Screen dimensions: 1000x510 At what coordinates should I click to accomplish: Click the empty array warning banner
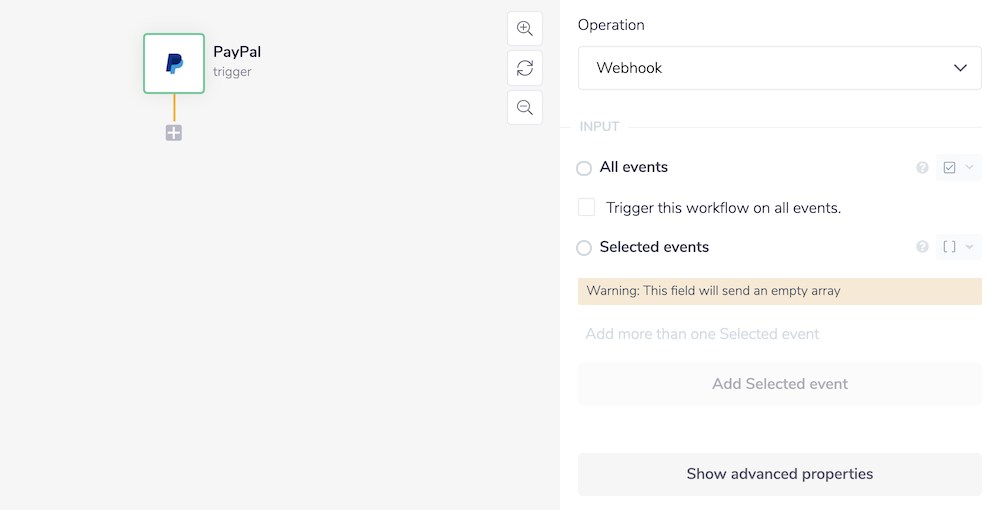point(779,291)
